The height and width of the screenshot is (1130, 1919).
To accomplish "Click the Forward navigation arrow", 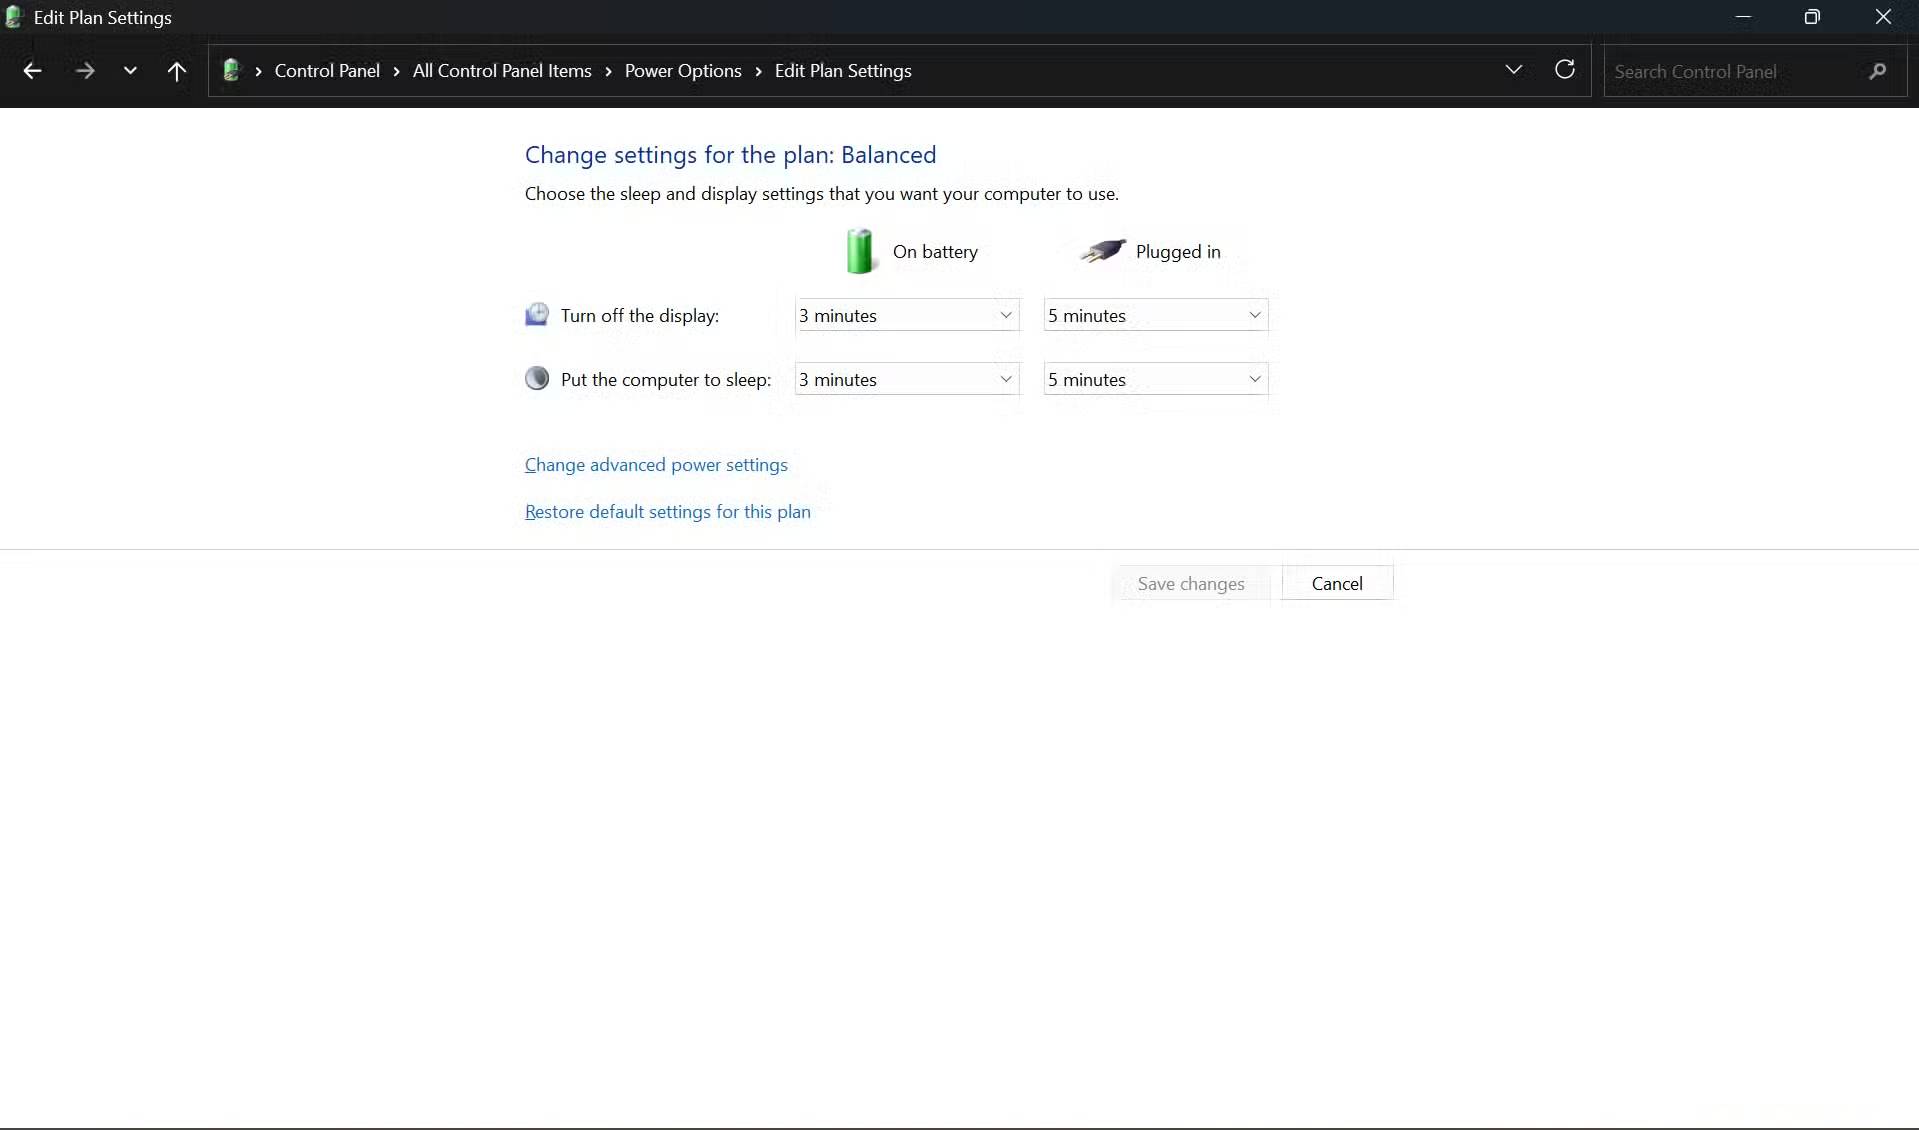I will [x=86, y=70].
